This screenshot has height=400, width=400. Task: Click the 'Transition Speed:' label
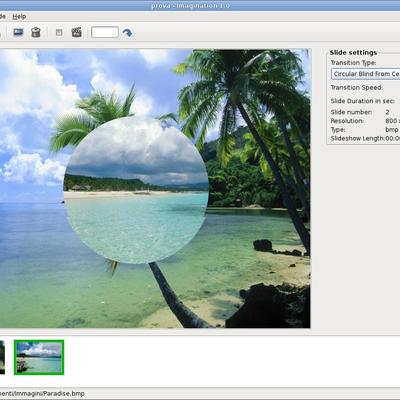point(357,87)
